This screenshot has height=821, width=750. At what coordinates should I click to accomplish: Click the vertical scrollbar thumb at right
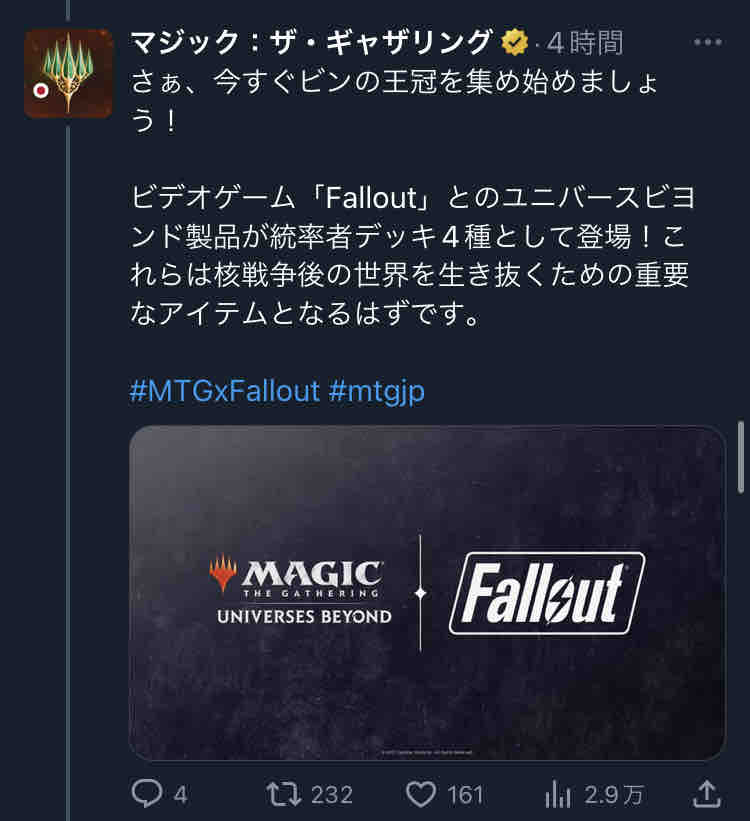[741, 457]
